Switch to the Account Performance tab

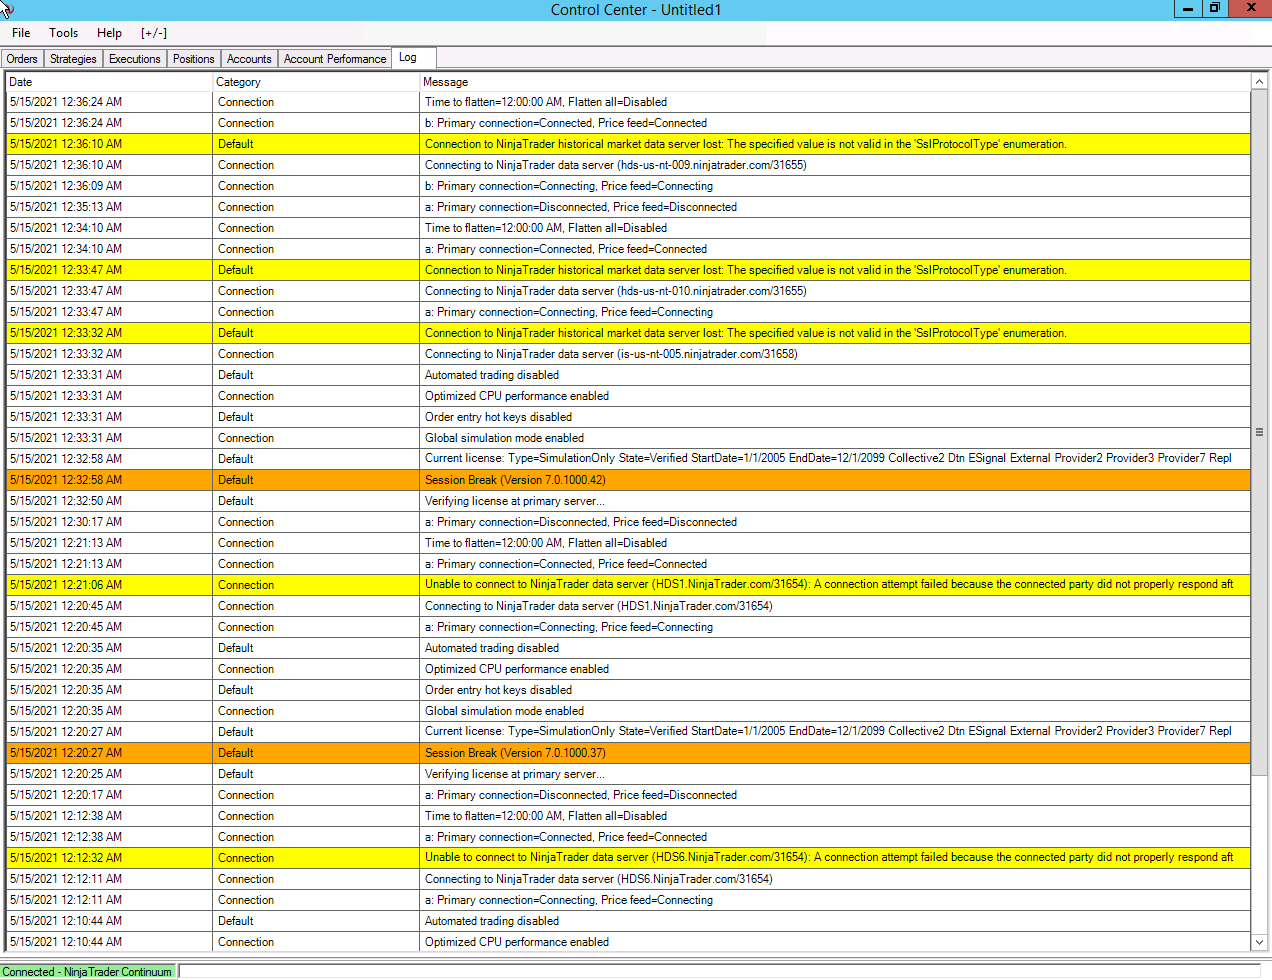pyautogui.click(x=334, y=59)
